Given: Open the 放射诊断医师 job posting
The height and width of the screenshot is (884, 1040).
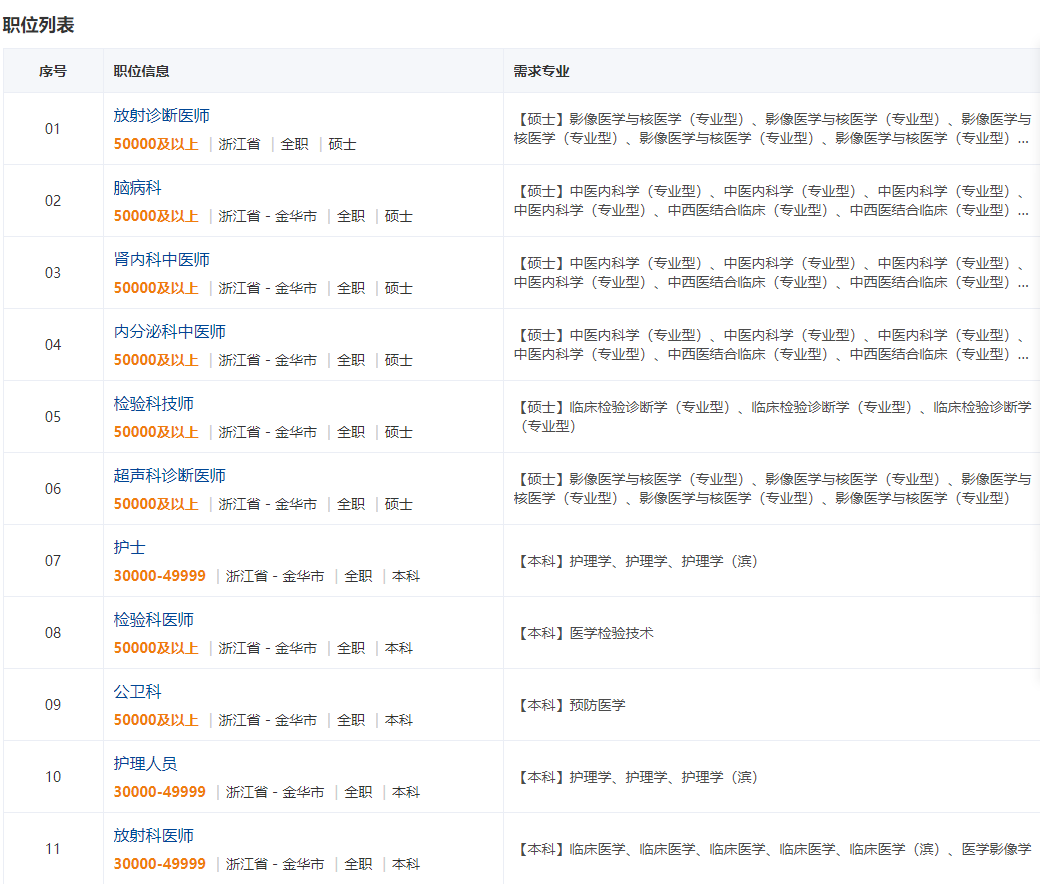Looking at the screenshot, I should pos(161,116).
